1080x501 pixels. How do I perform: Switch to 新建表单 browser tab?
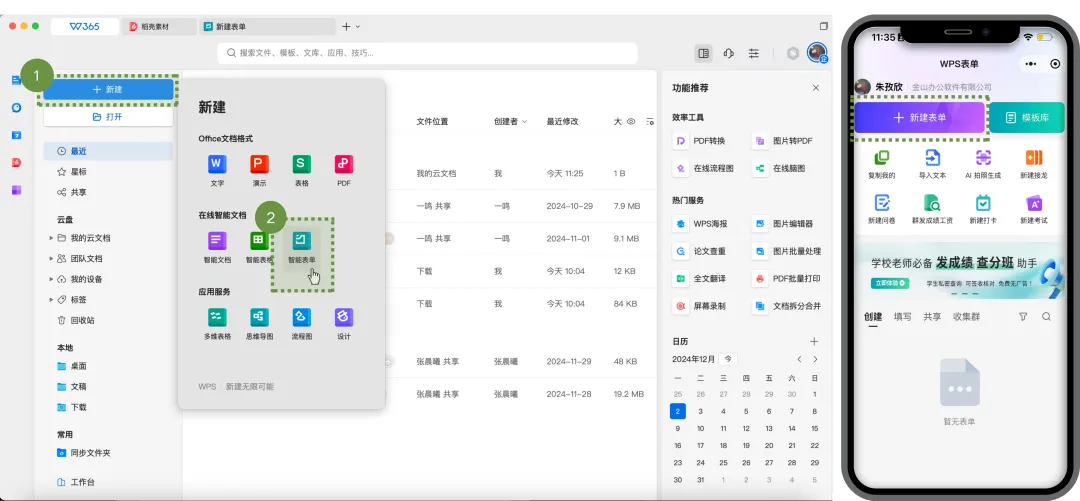click(x=267, y=27)
